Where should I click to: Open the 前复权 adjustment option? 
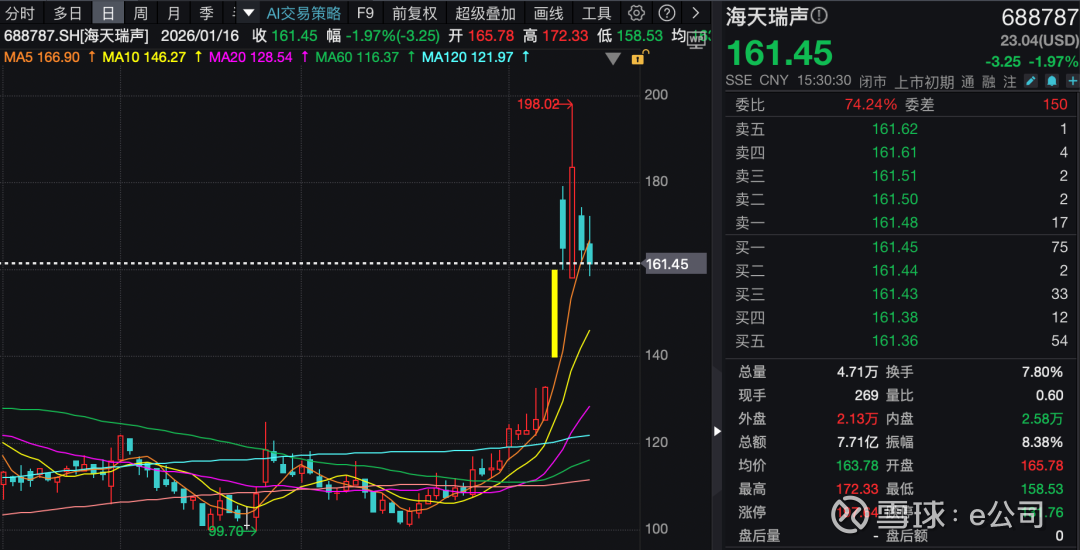tap(415, 13)
